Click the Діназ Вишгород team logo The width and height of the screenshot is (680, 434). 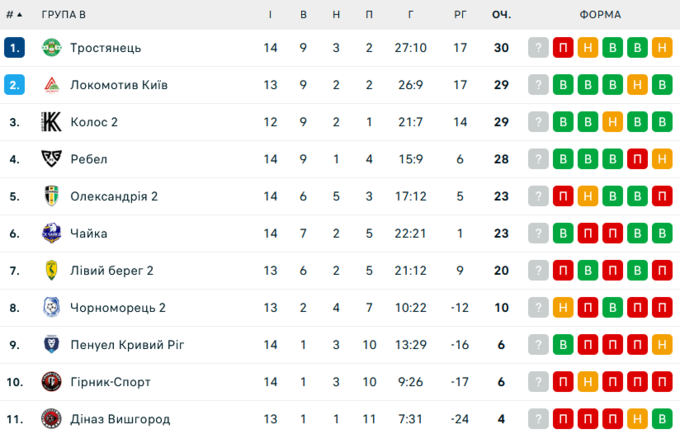point(51,419)
